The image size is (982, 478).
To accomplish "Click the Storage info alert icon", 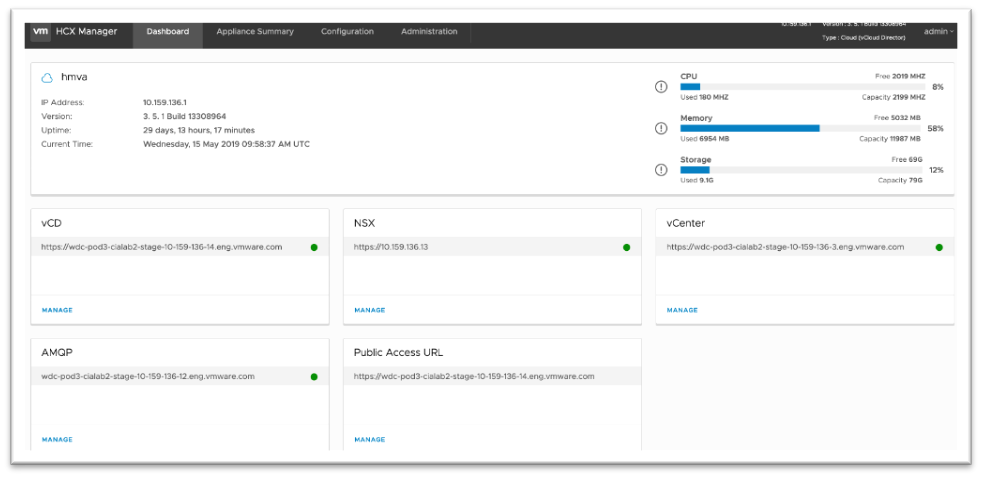I will point(661,169).
